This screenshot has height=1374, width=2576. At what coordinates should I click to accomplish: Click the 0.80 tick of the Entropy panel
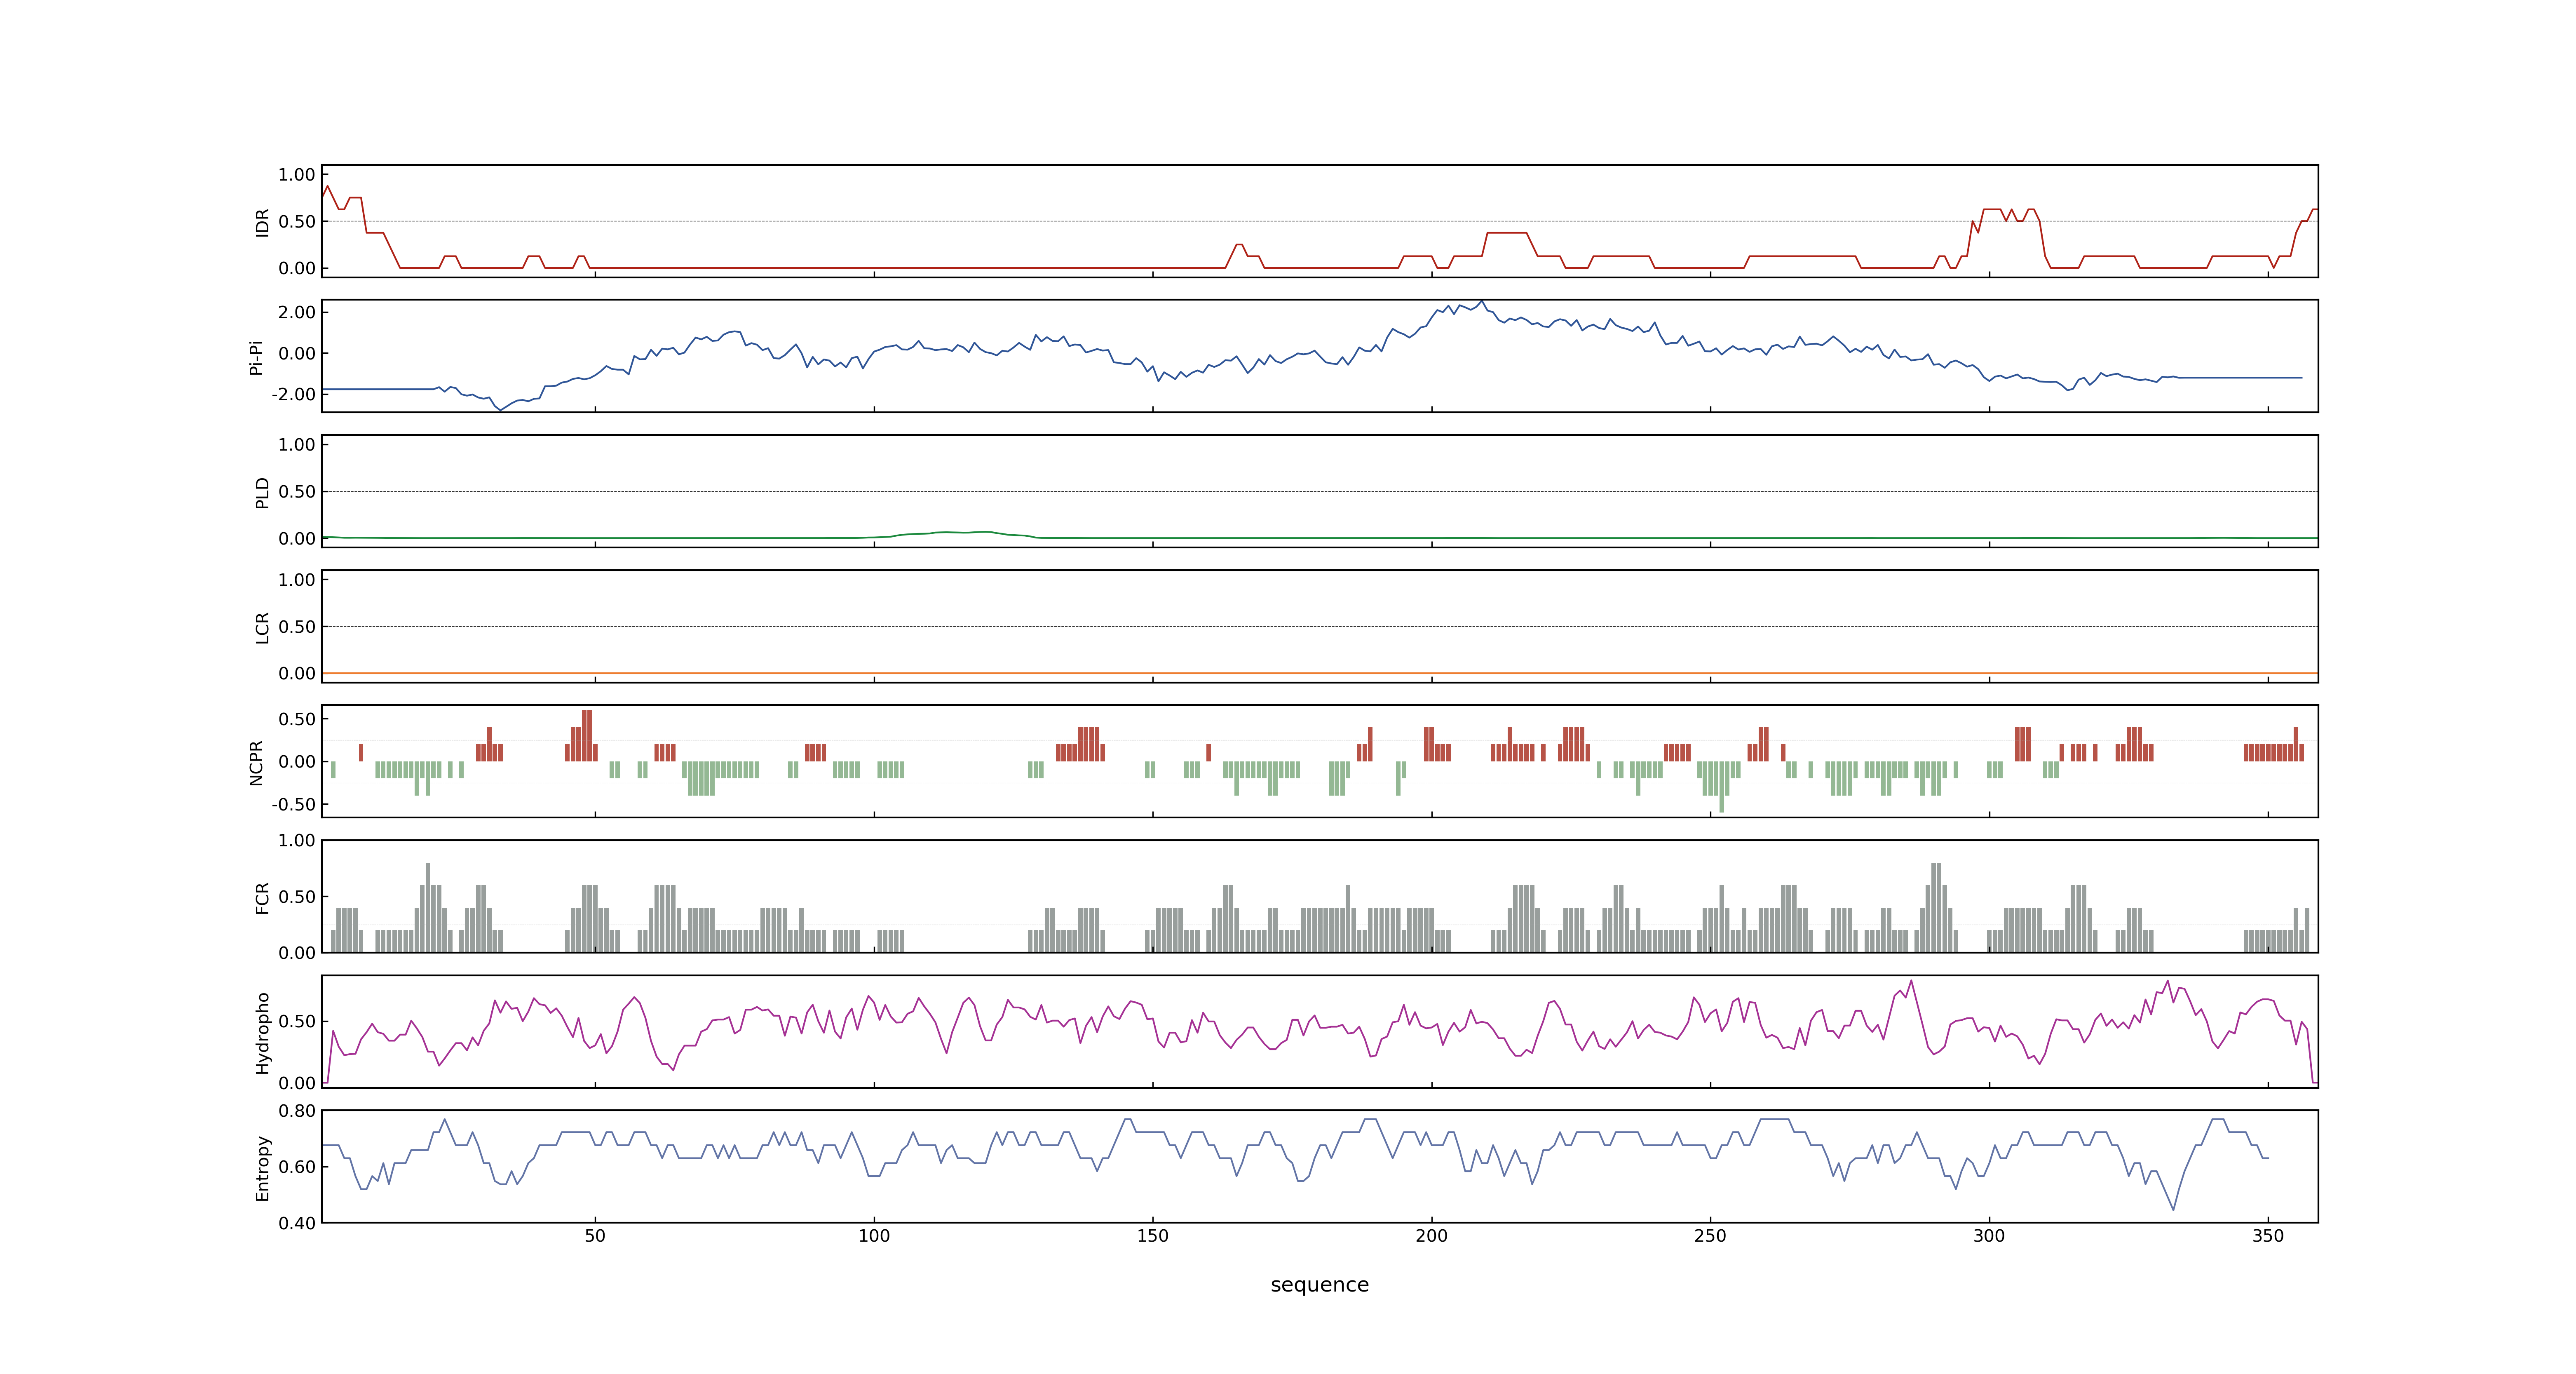(x=297, y=1111)
